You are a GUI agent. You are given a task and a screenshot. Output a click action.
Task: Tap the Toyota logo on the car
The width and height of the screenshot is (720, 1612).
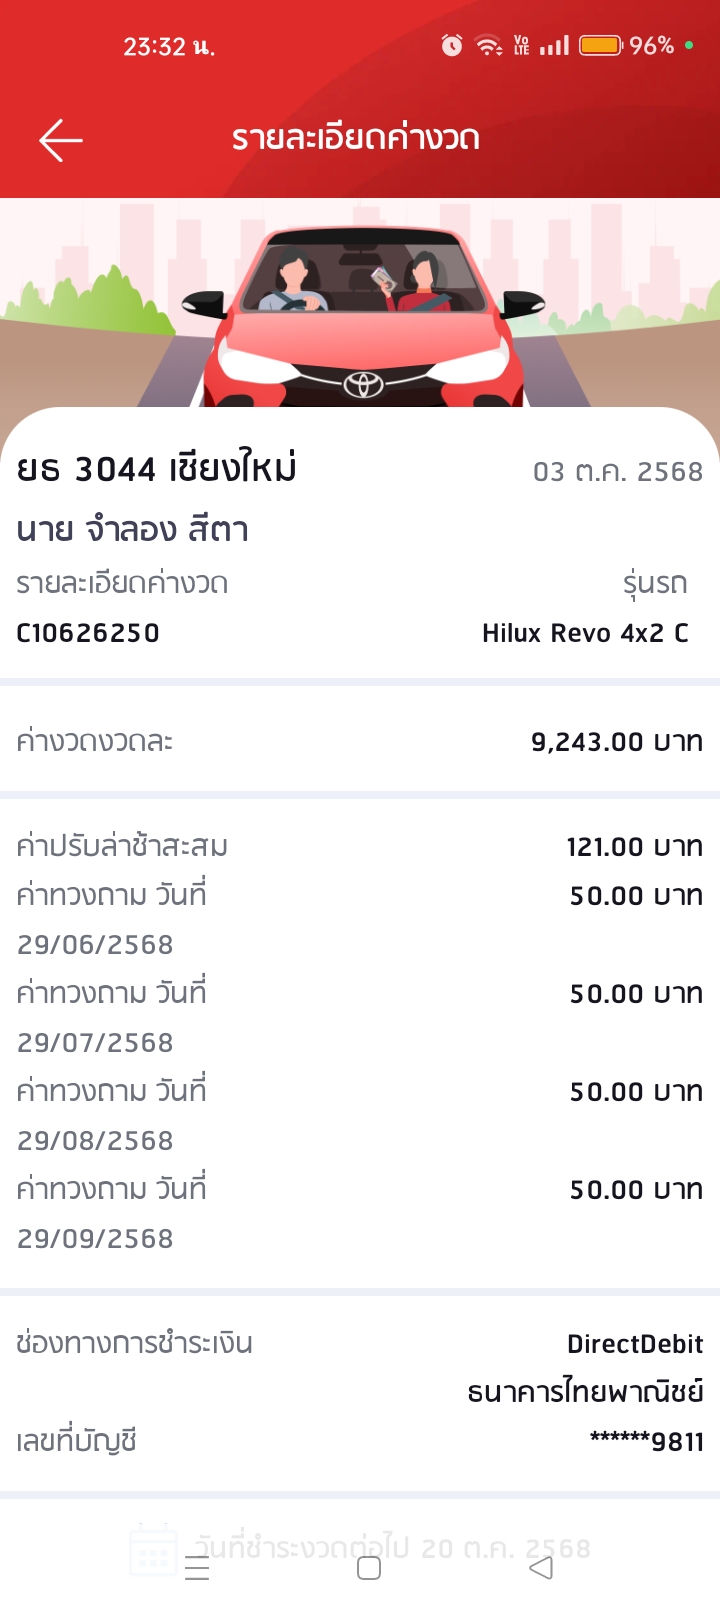click(x=363, y=384)
